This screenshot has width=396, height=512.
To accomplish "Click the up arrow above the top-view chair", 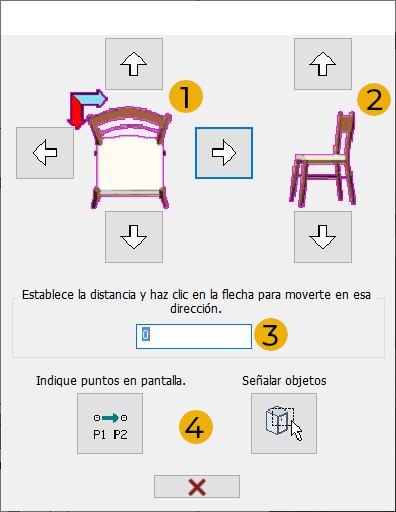I will click(x=134, y=64).
